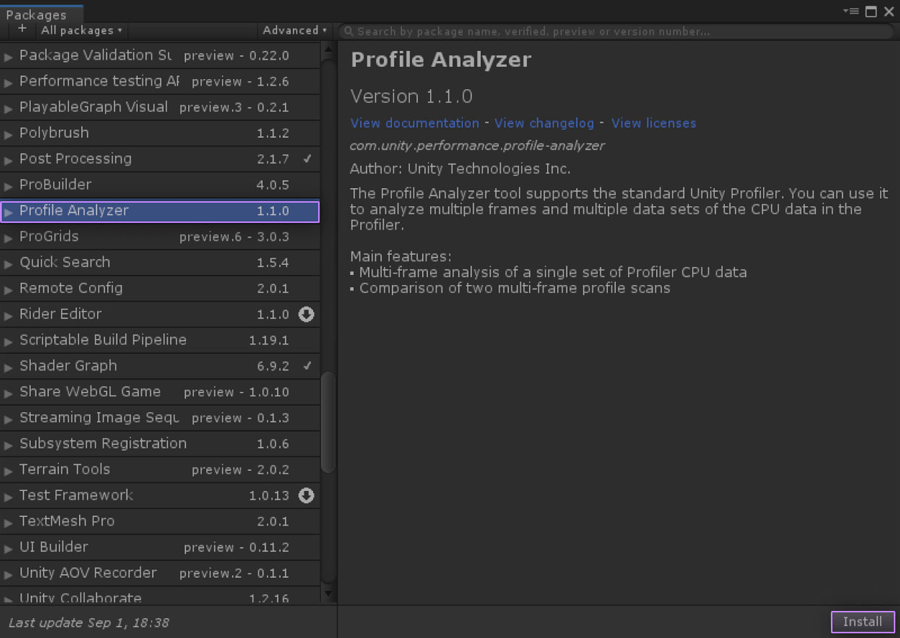Expand the TextMesh Pro package arrow
Image resolution: width=900 pixels, height=638 pixels.
point(9,522)
